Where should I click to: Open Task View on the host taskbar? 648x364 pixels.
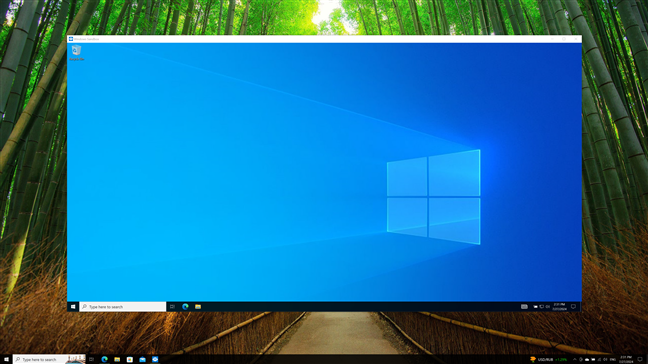pyautogui.click(x=92, y=359)
